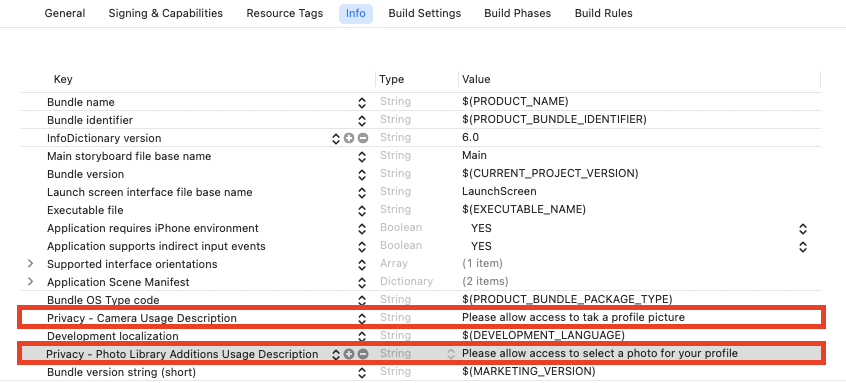The width and height of the screenshot is (846, 383).
Task: Sort by the Key column header
Action: tap(63, 79)
